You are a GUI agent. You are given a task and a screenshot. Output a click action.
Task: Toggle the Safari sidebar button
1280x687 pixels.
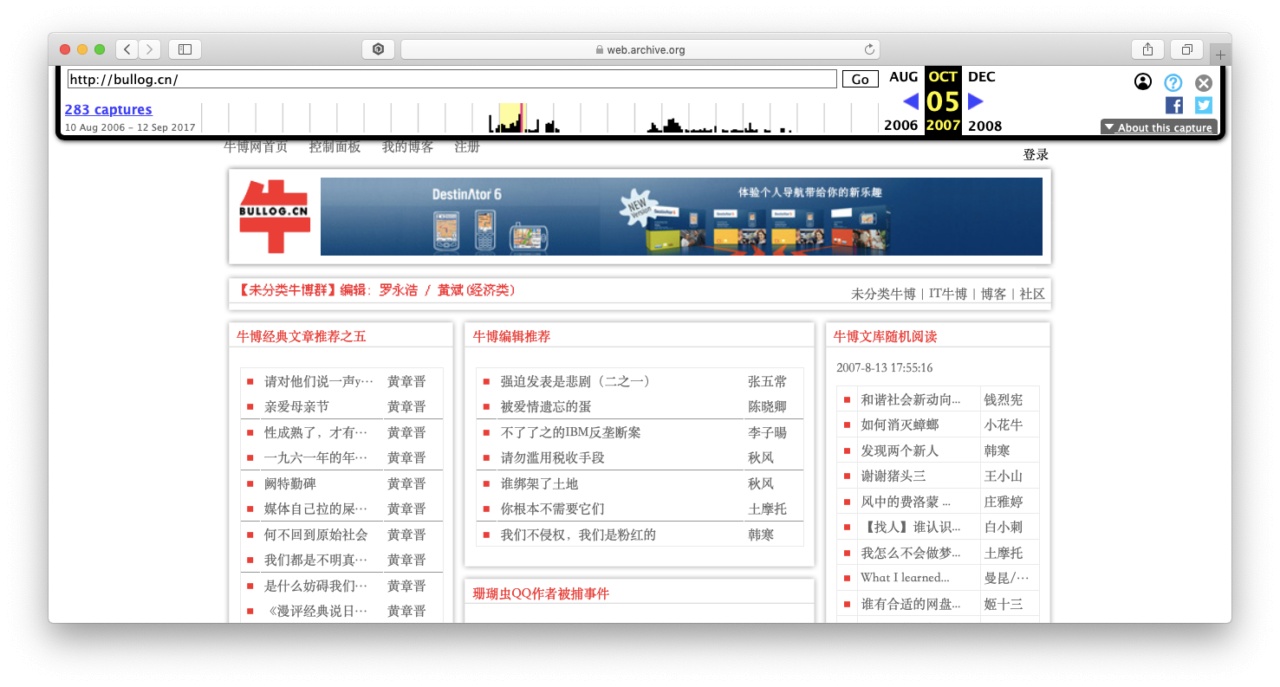185,49
